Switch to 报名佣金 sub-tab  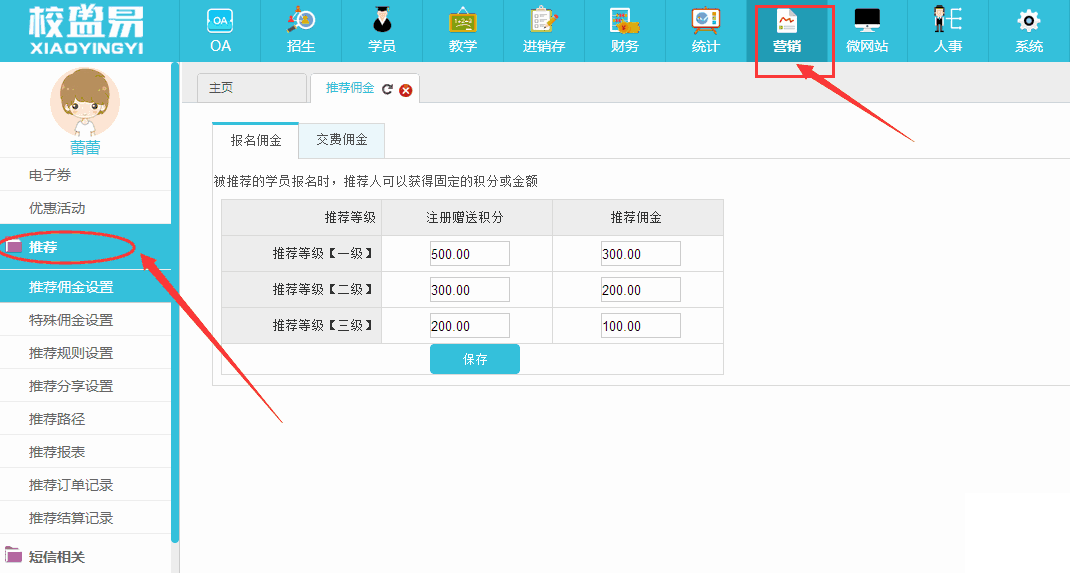pos(256,141)
